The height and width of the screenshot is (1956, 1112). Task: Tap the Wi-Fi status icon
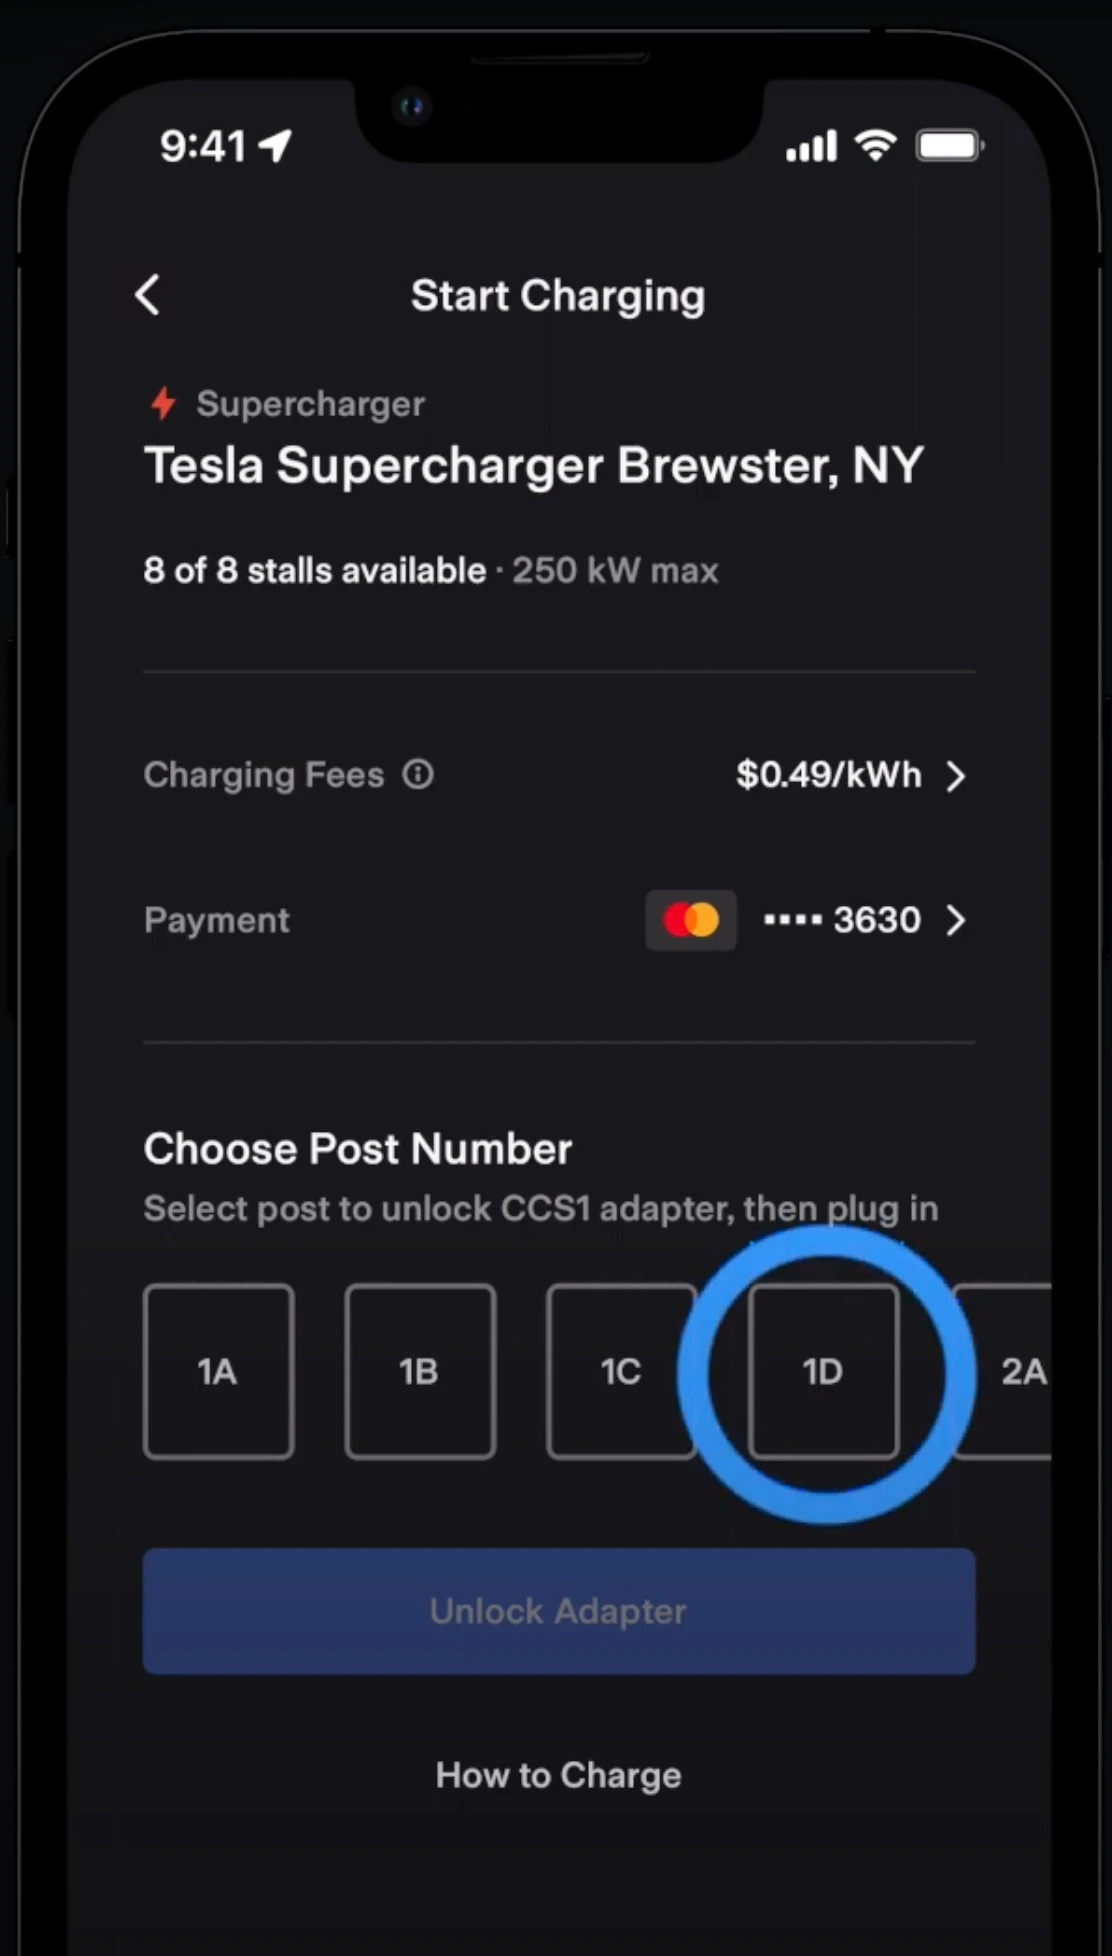(875, 146)
